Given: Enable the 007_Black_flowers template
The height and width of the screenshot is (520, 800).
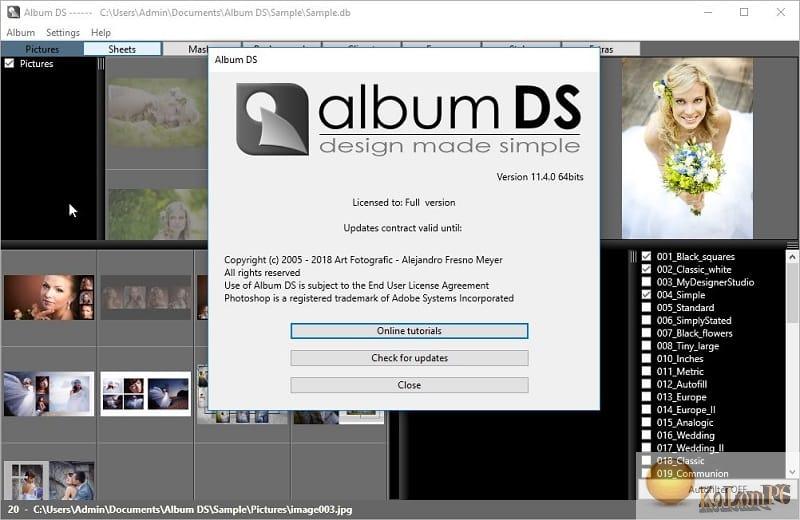Looking at the screenshot, I should tap(646, 333).
